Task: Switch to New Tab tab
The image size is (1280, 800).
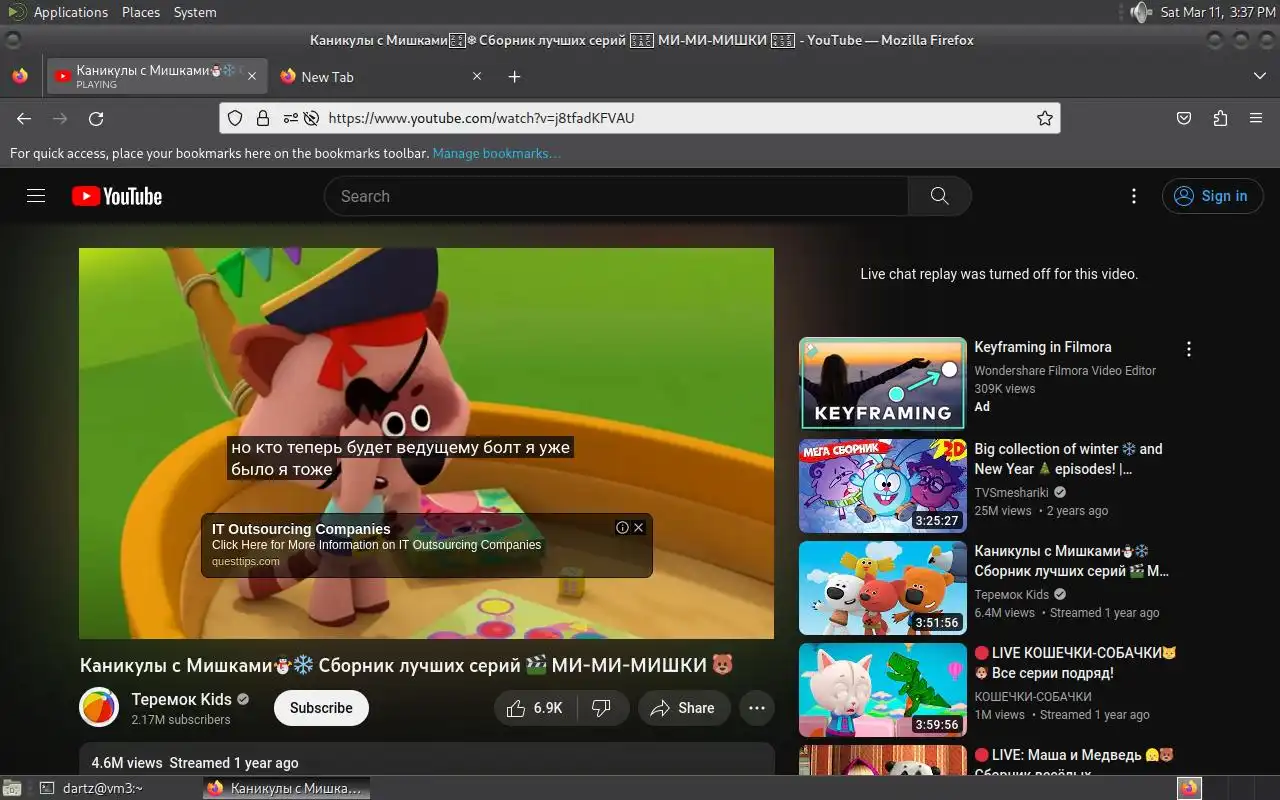Action: pos(380,76)
